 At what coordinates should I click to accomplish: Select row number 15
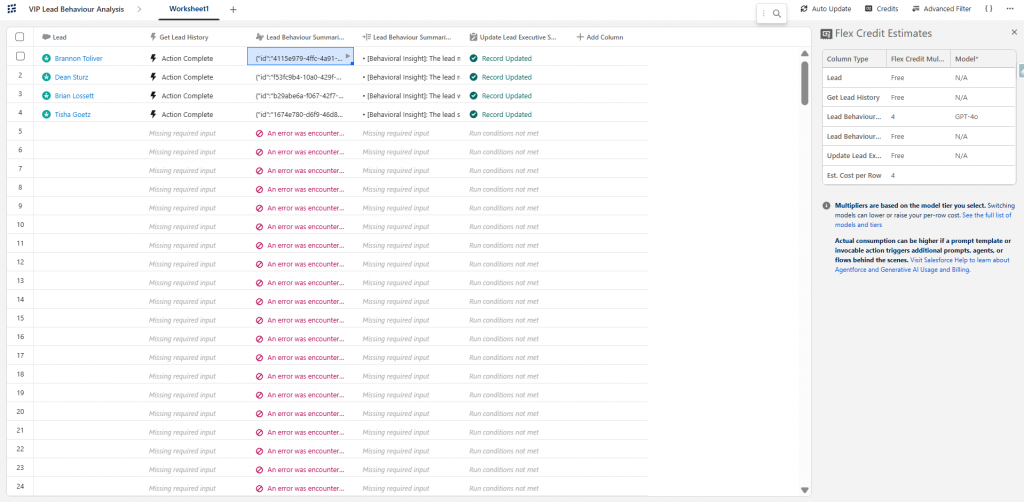[x=20, y=318]
